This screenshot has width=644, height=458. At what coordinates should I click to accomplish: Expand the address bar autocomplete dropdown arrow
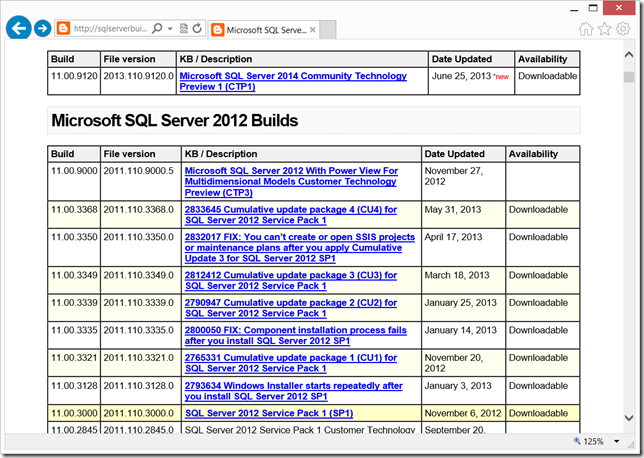[x=168, y=29]
